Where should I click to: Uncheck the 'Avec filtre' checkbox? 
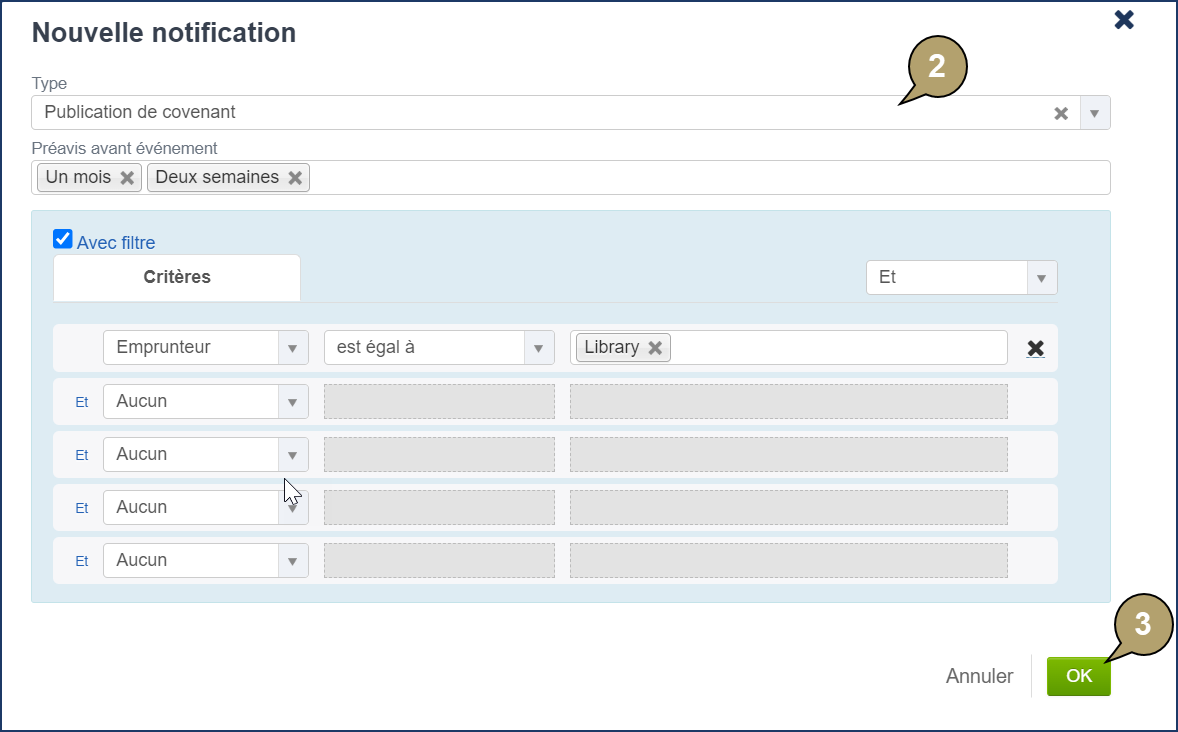point(63,239)
